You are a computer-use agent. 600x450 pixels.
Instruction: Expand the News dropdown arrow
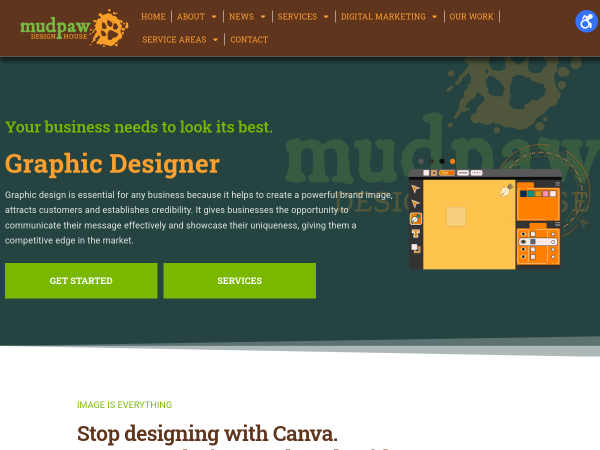(x=263, y=17)
